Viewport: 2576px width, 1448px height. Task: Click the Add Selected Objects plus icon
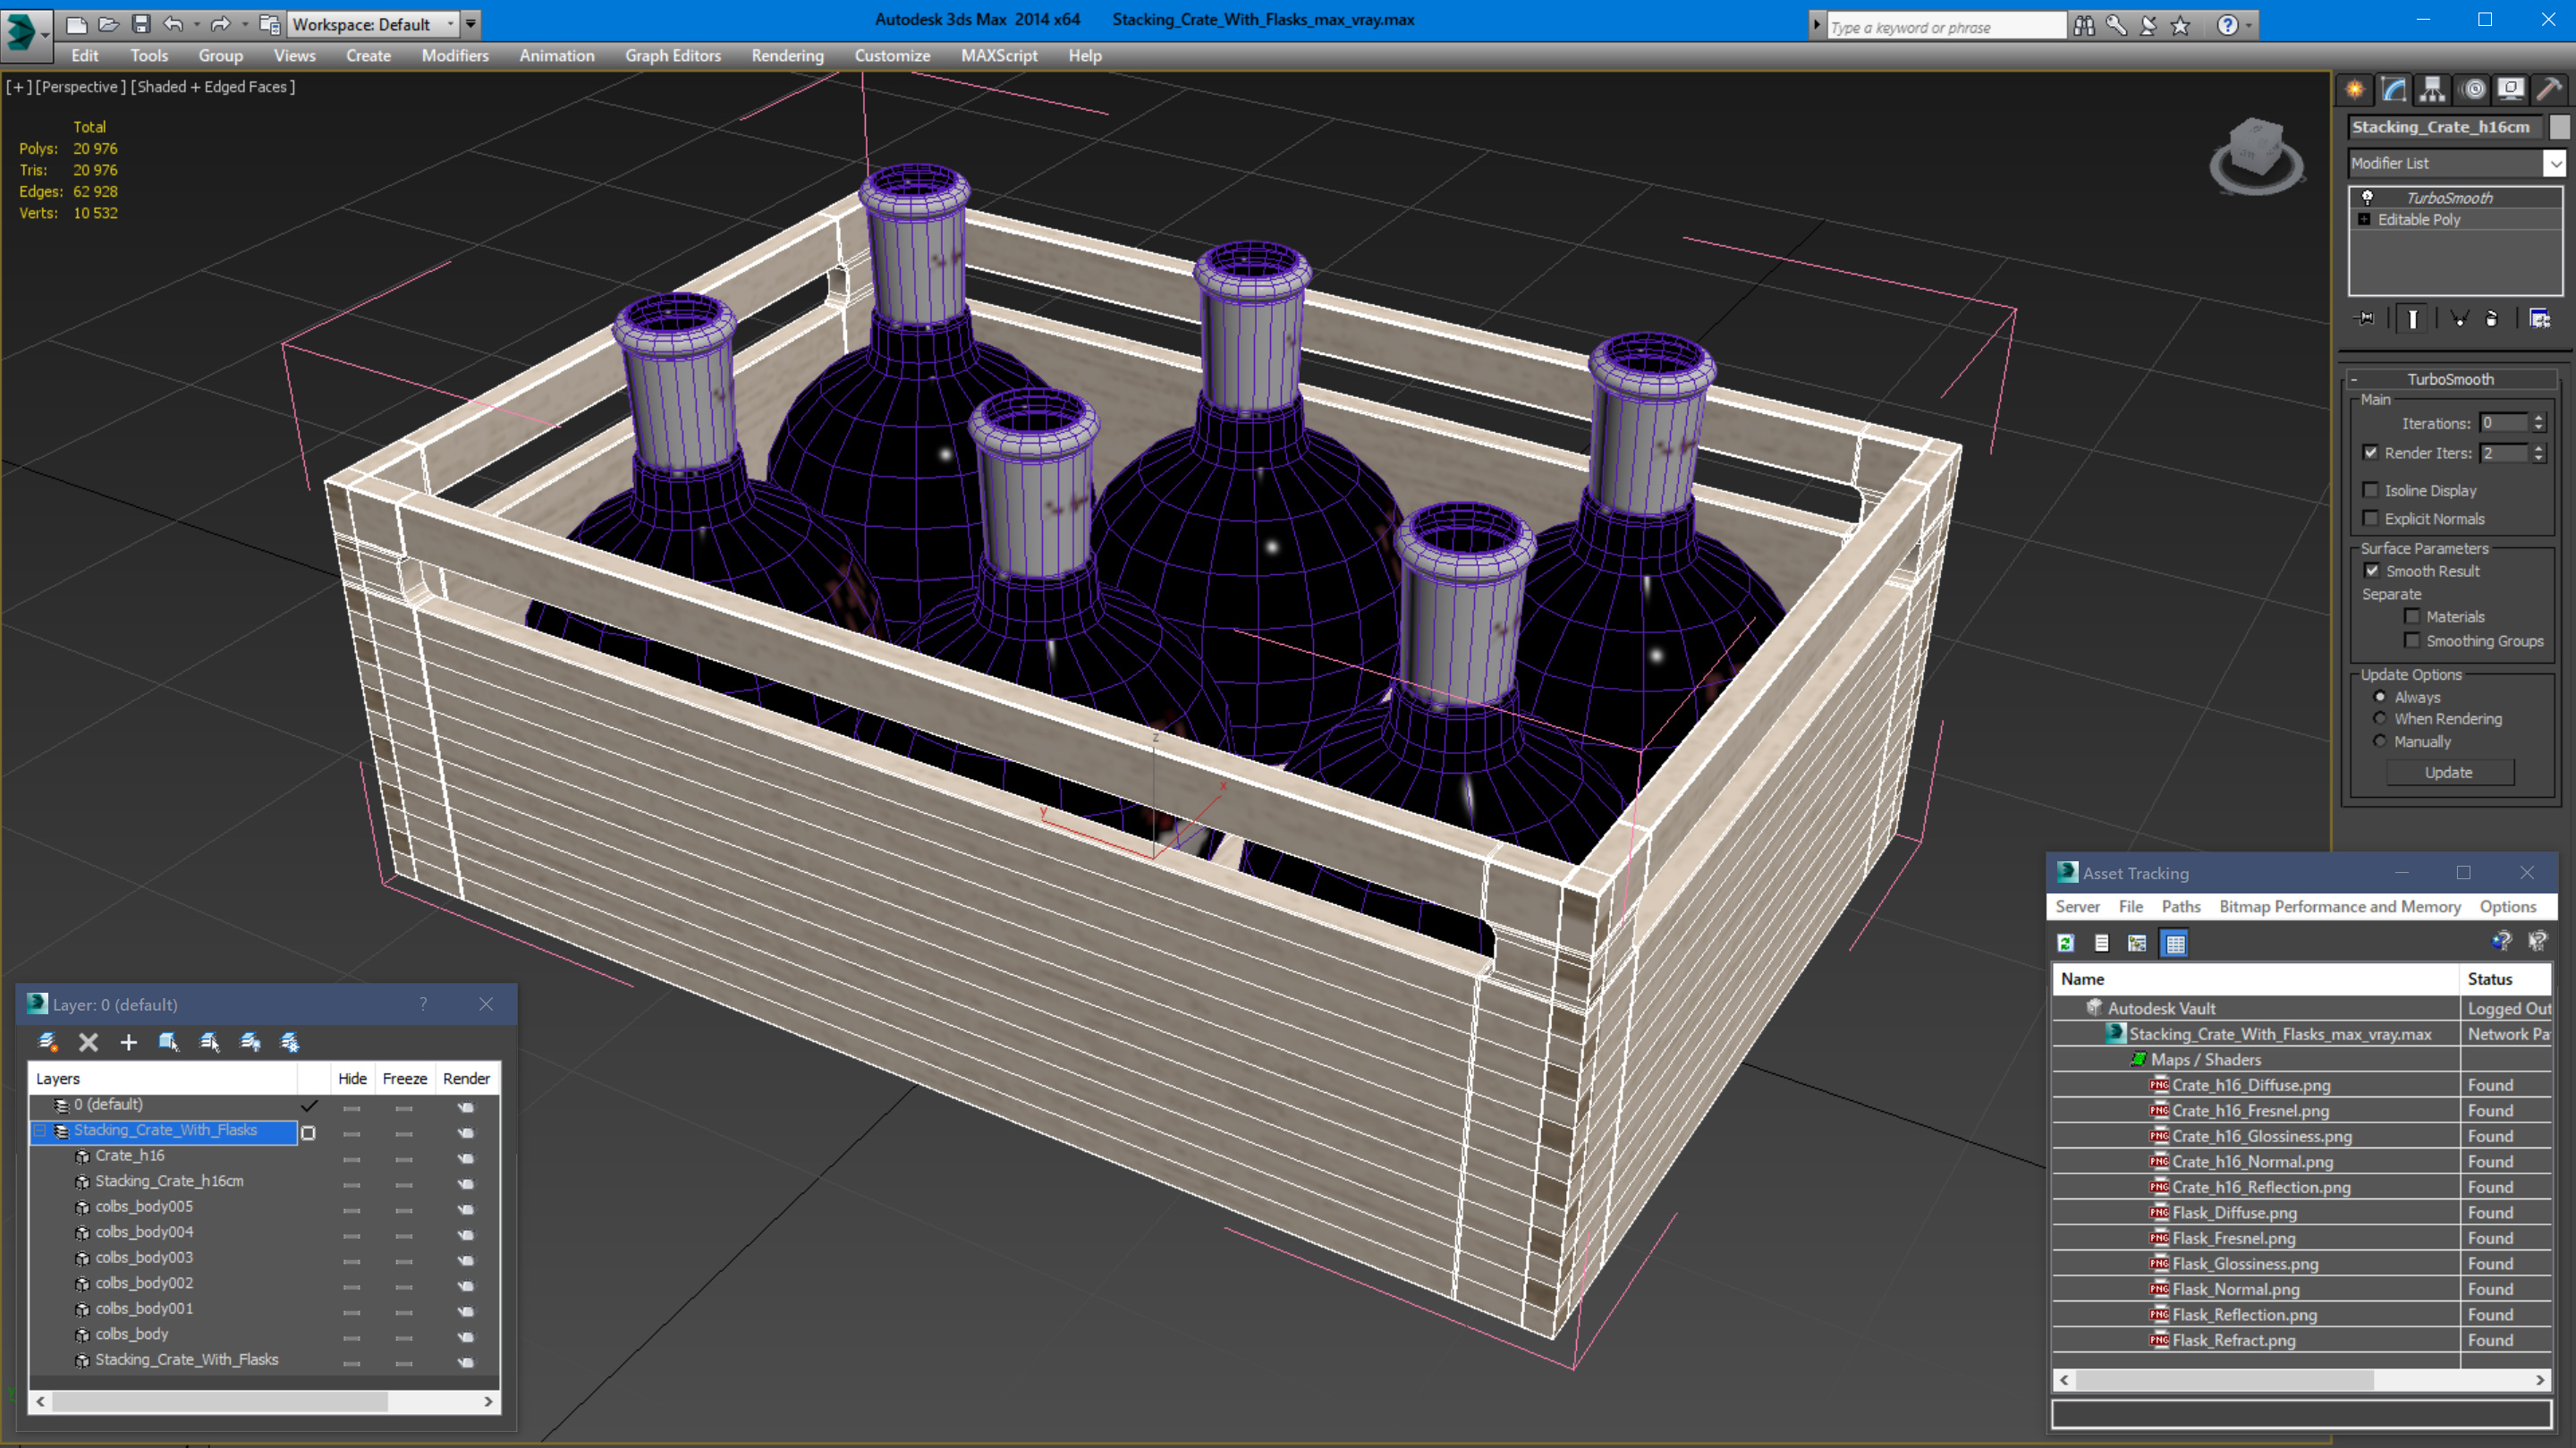(128, 1042)
